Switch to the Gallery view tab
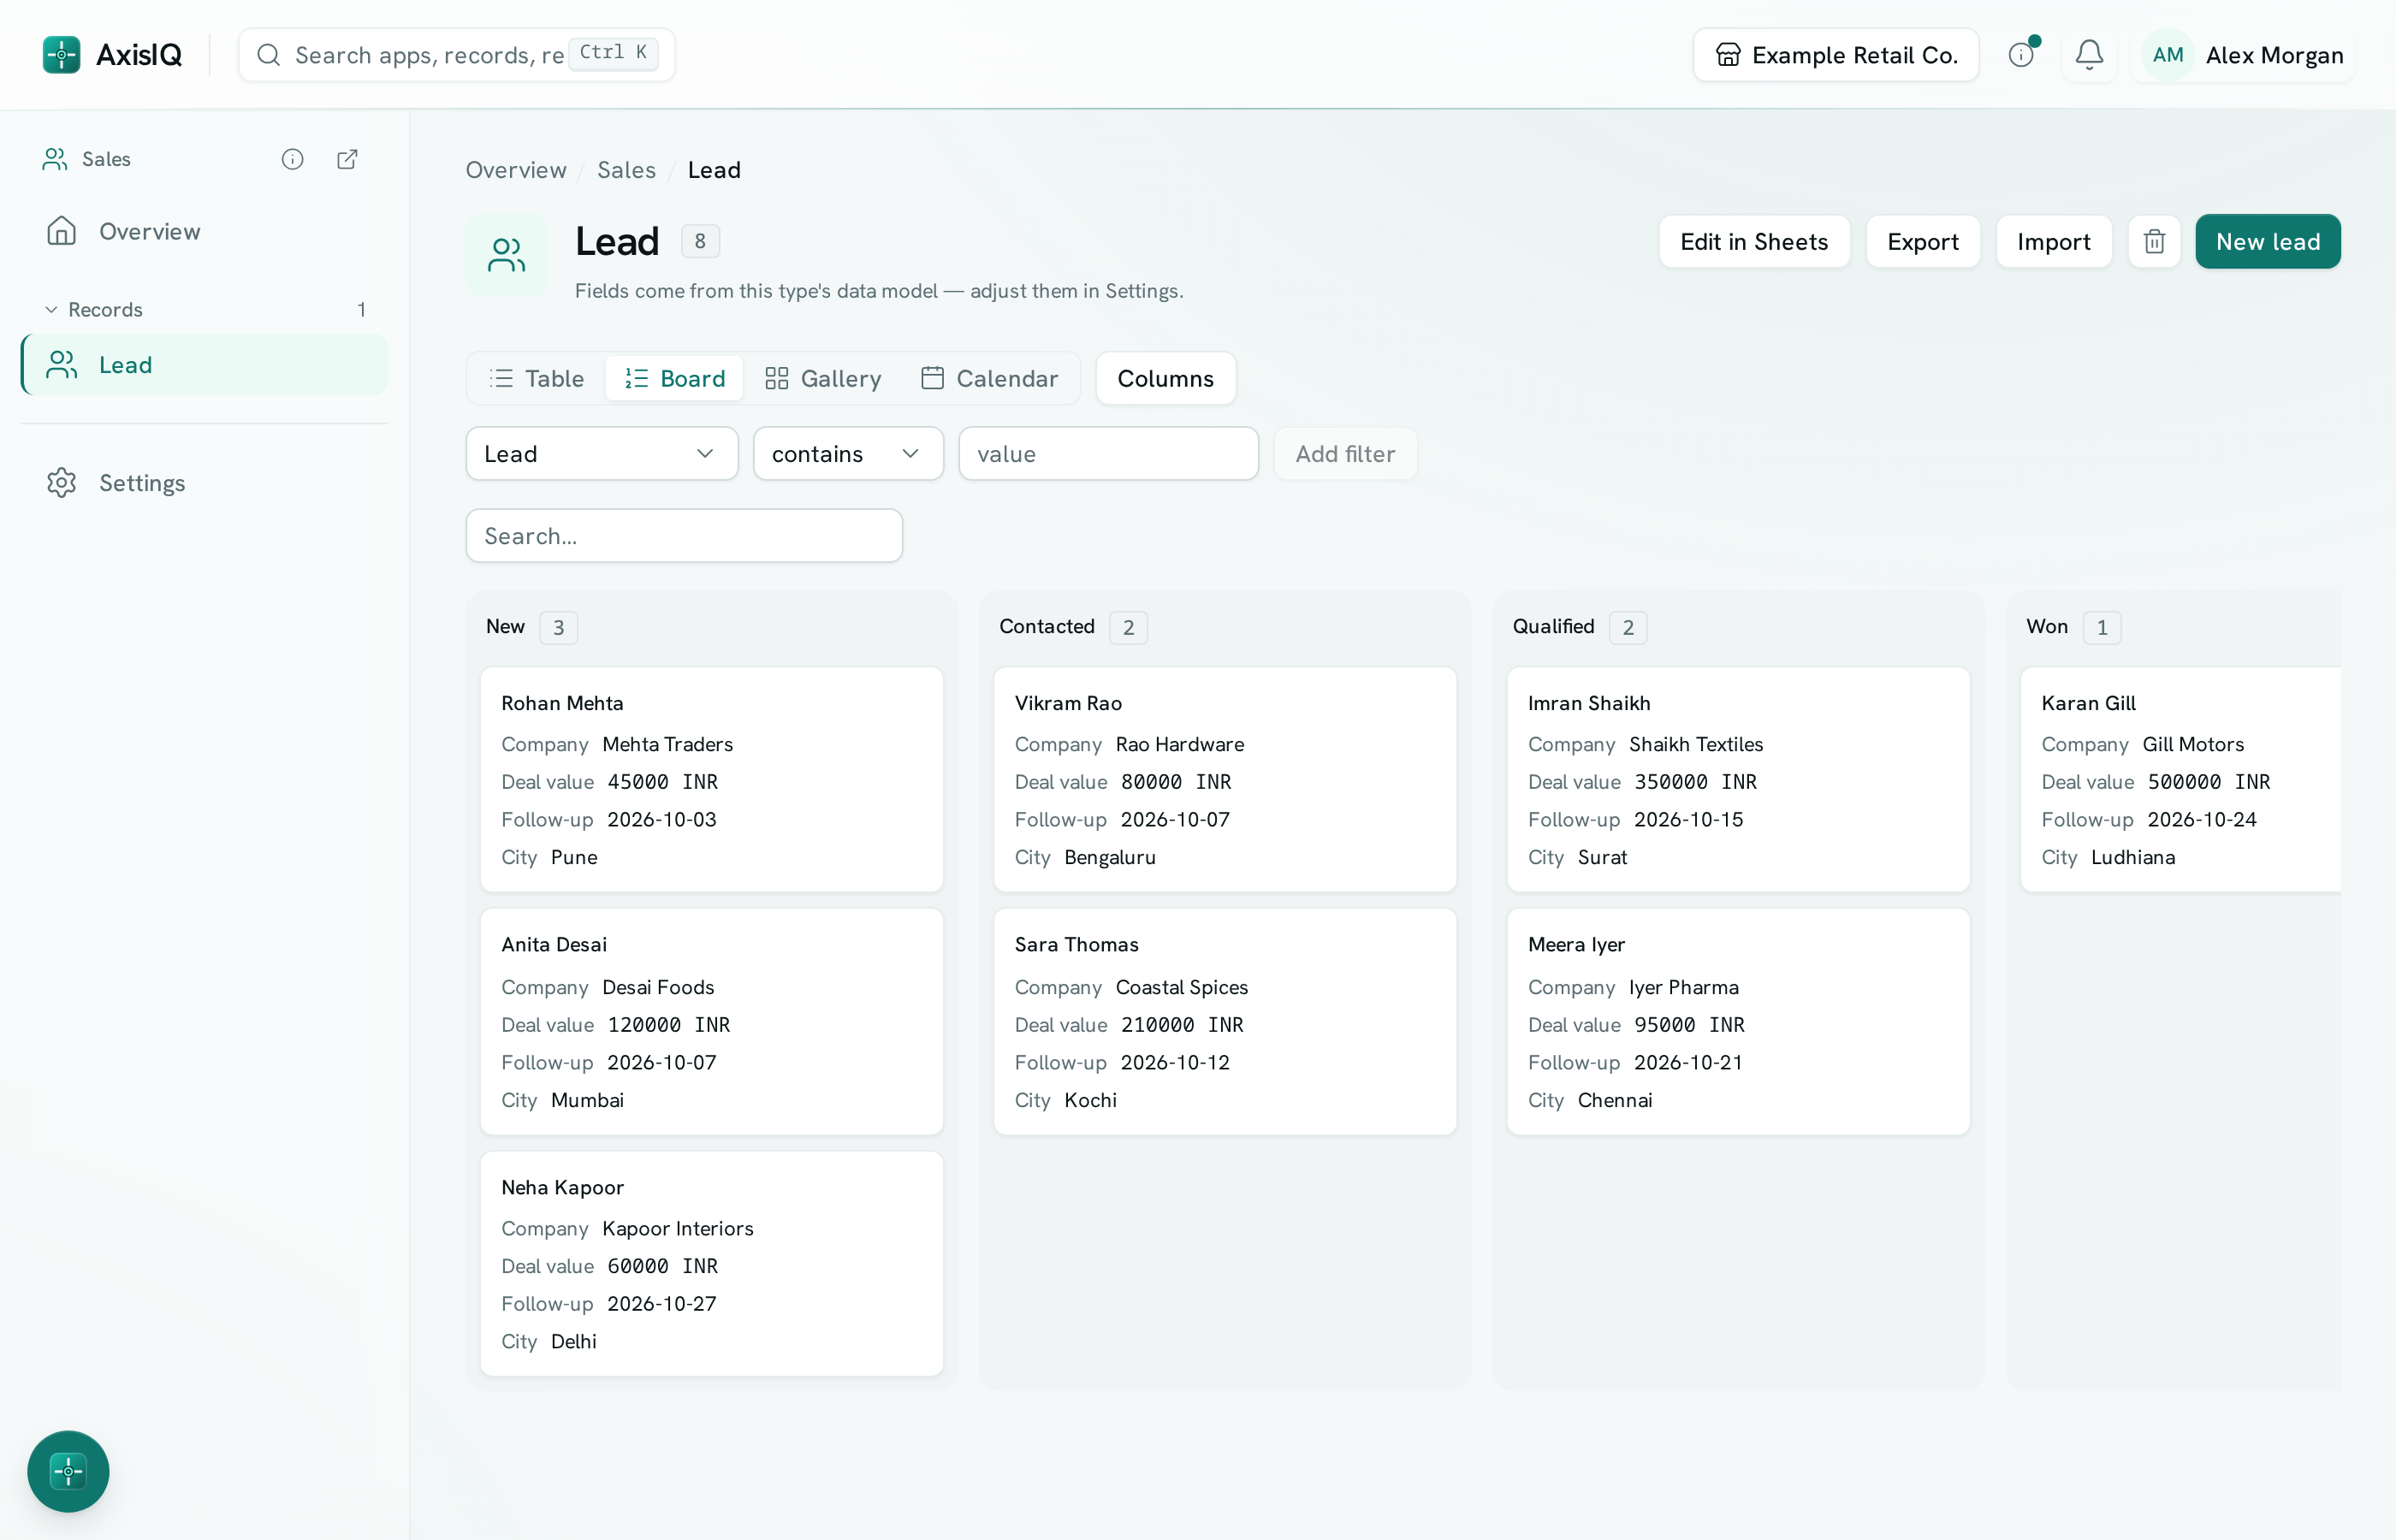 click(x=823, y=378)
